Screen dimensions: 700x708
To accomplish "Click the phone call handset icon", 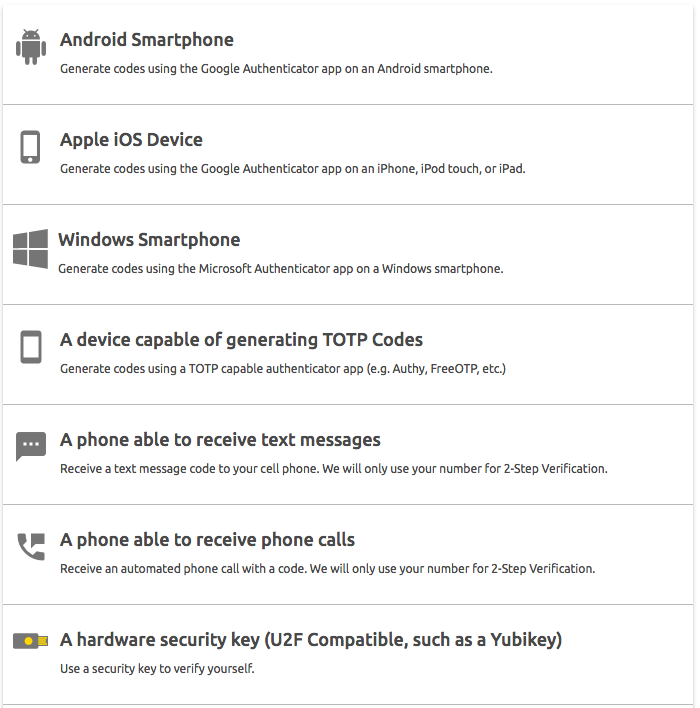I will pos(31,546).
